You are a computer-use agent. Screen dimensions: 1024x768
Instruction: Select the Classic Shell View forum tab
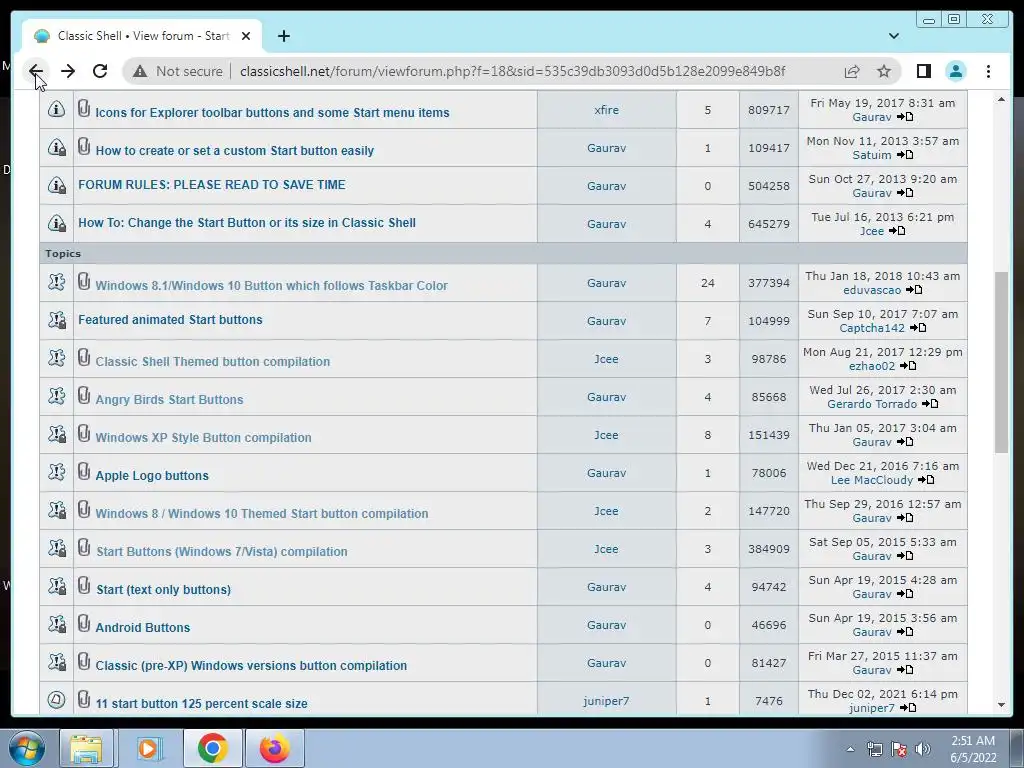[142, 36]
